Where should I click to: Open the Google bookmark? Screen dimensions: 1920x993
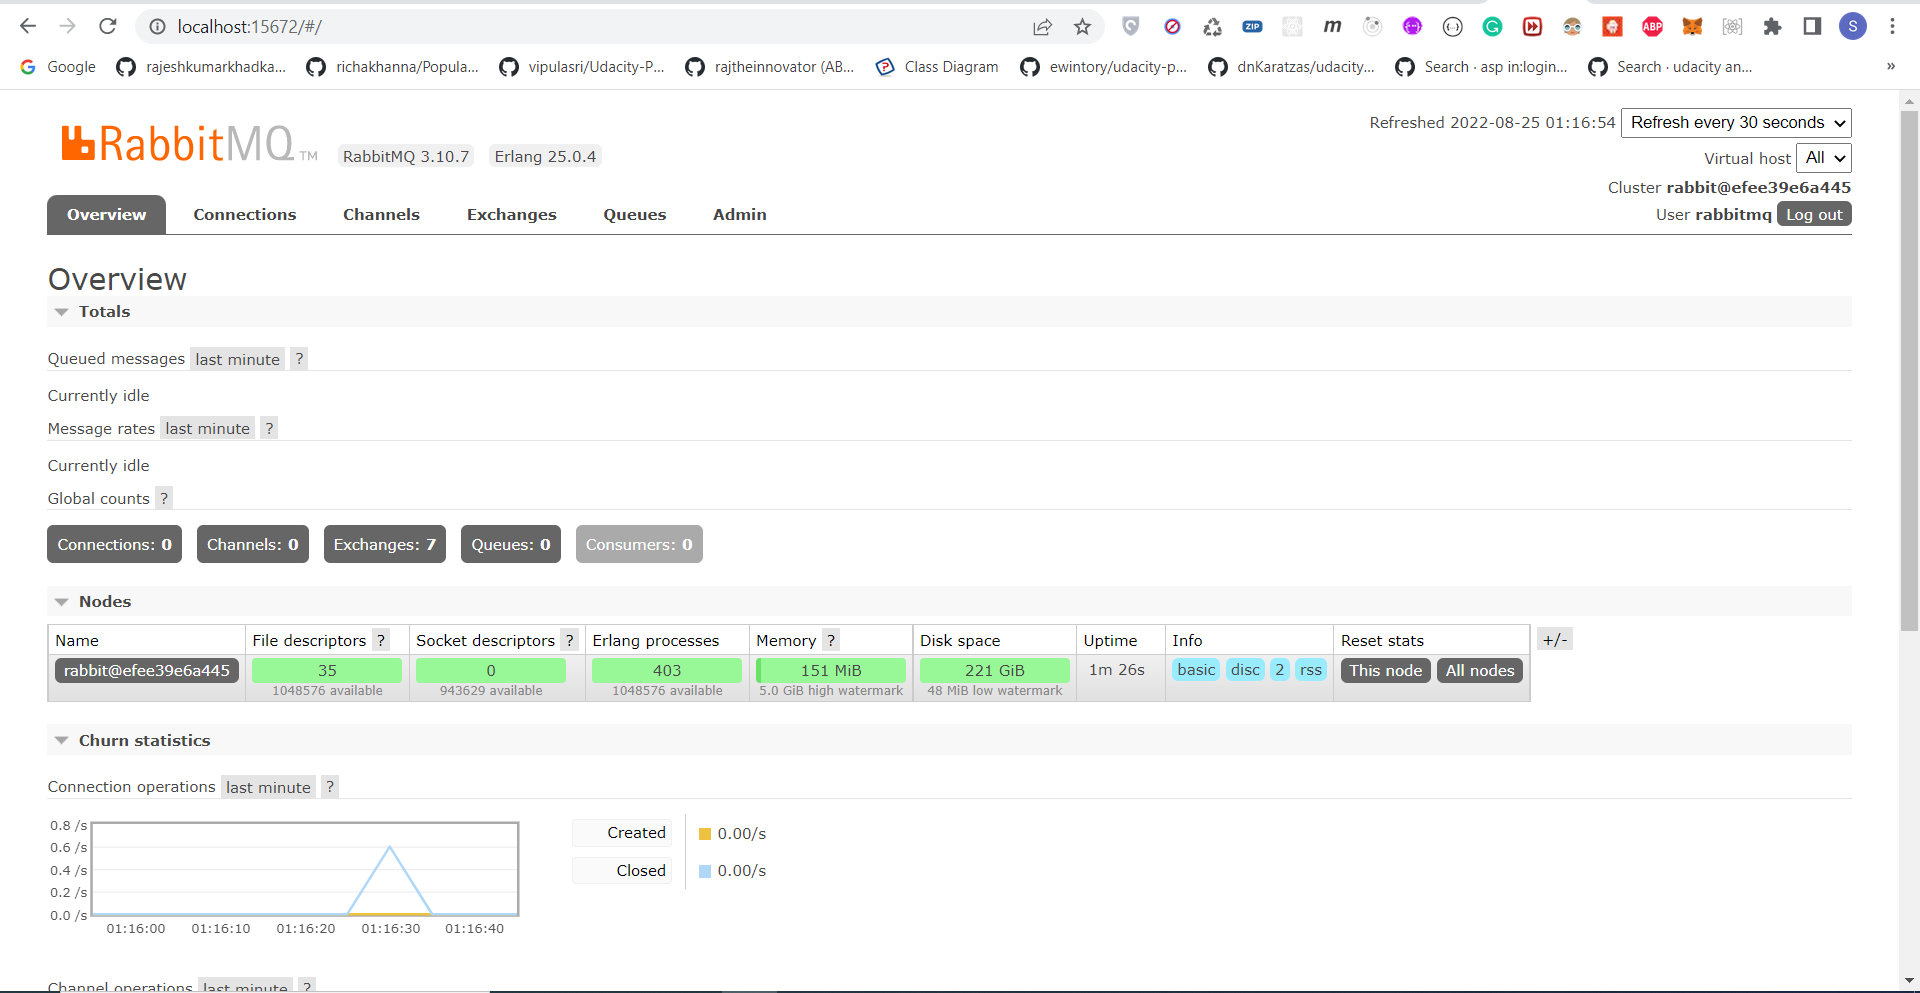click(x=58, y=67)
